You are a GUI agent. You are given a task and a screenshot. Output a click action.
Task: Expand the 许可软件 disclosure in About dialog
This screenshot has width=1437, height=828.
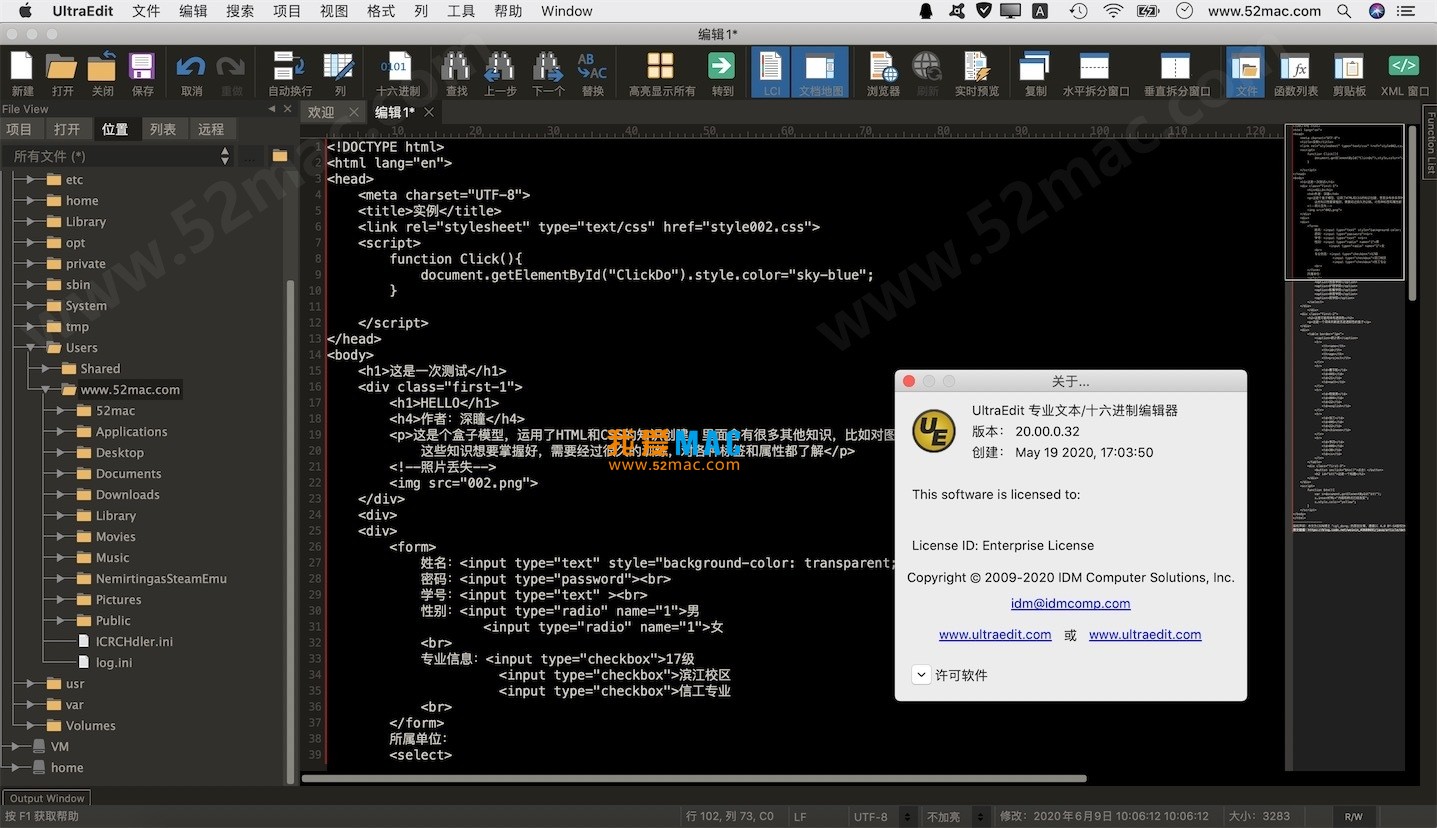click(x=921, y=675)
